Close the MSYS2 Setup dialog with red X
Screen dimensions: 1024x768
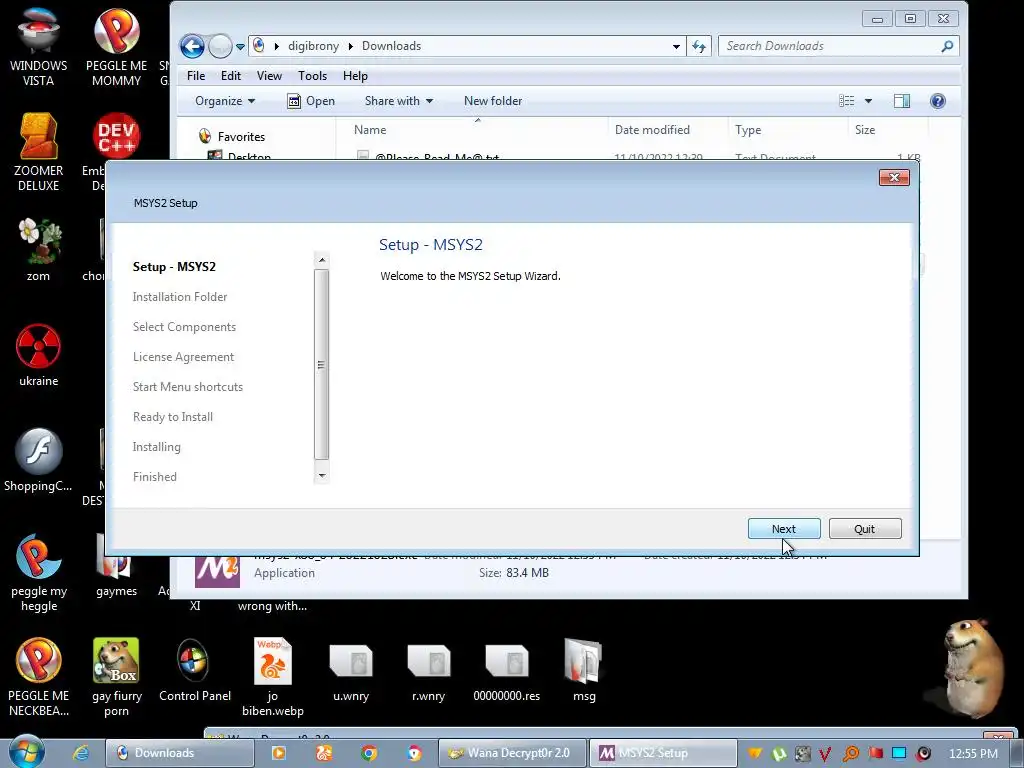tap(894, 178)
